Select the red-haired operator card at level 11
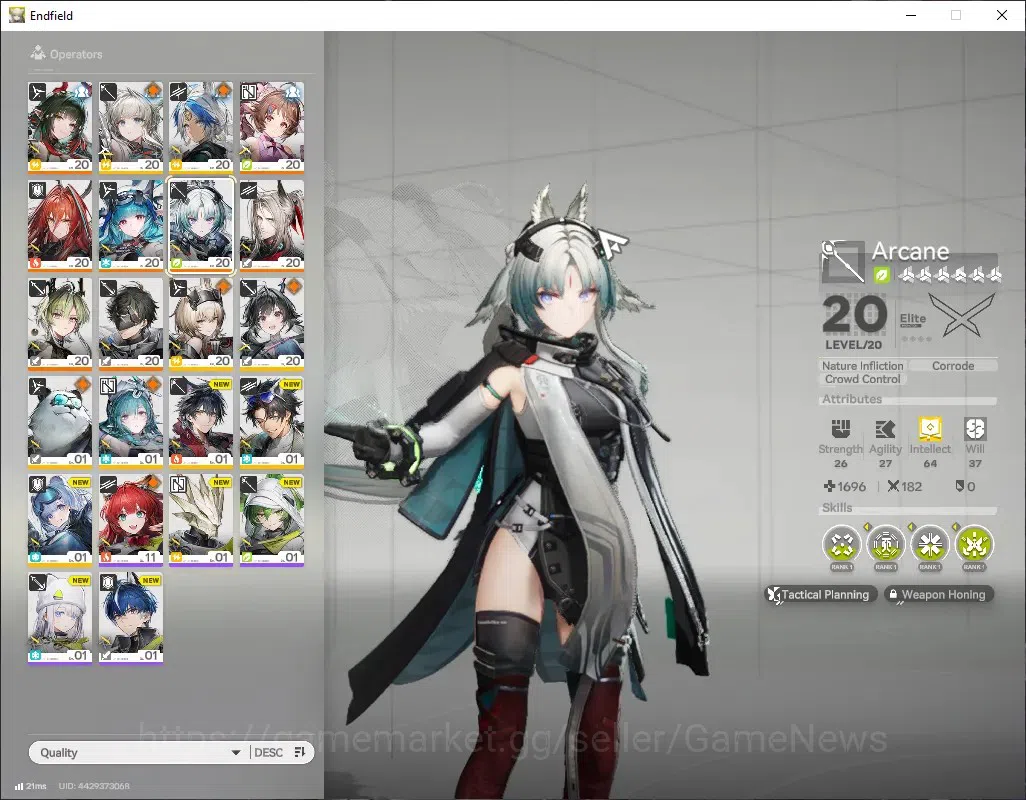This screenshot has height=800, width=1026. coord(131,519)
